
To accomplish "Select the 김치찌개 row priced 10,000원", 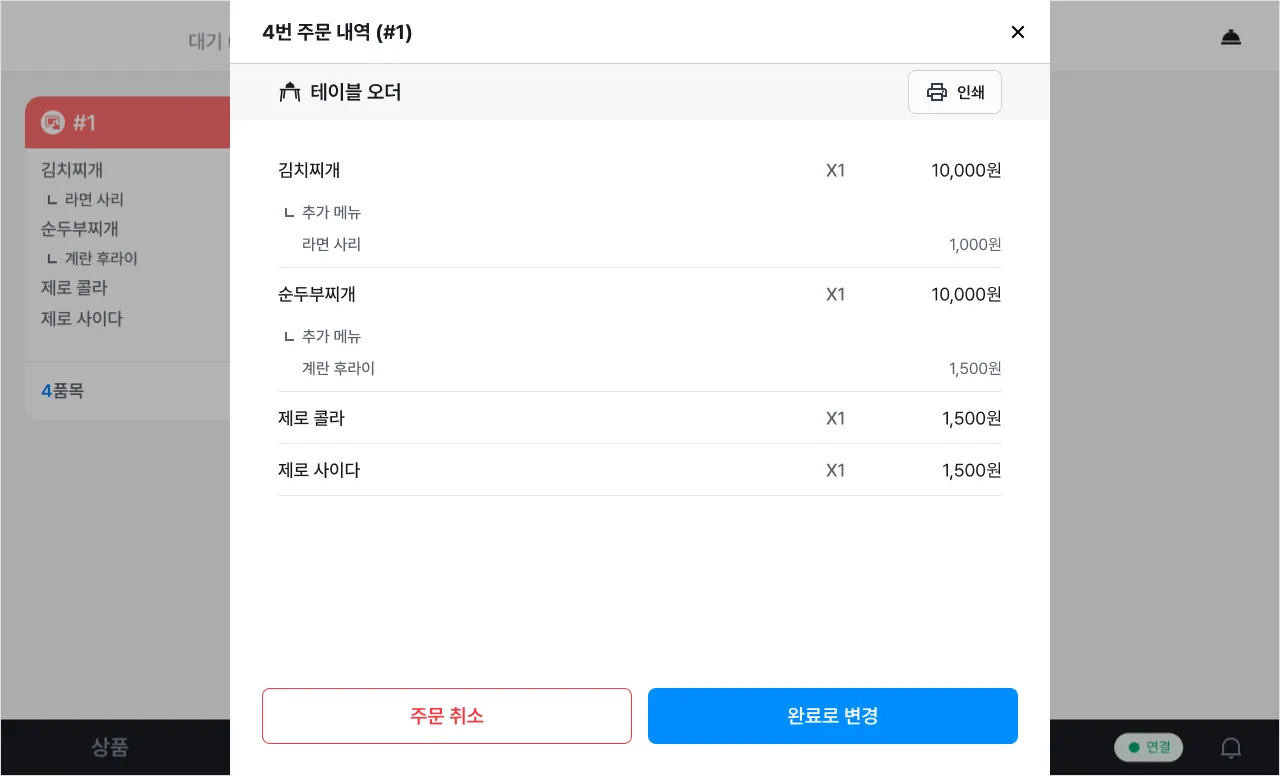I will (x=640, y=170).
